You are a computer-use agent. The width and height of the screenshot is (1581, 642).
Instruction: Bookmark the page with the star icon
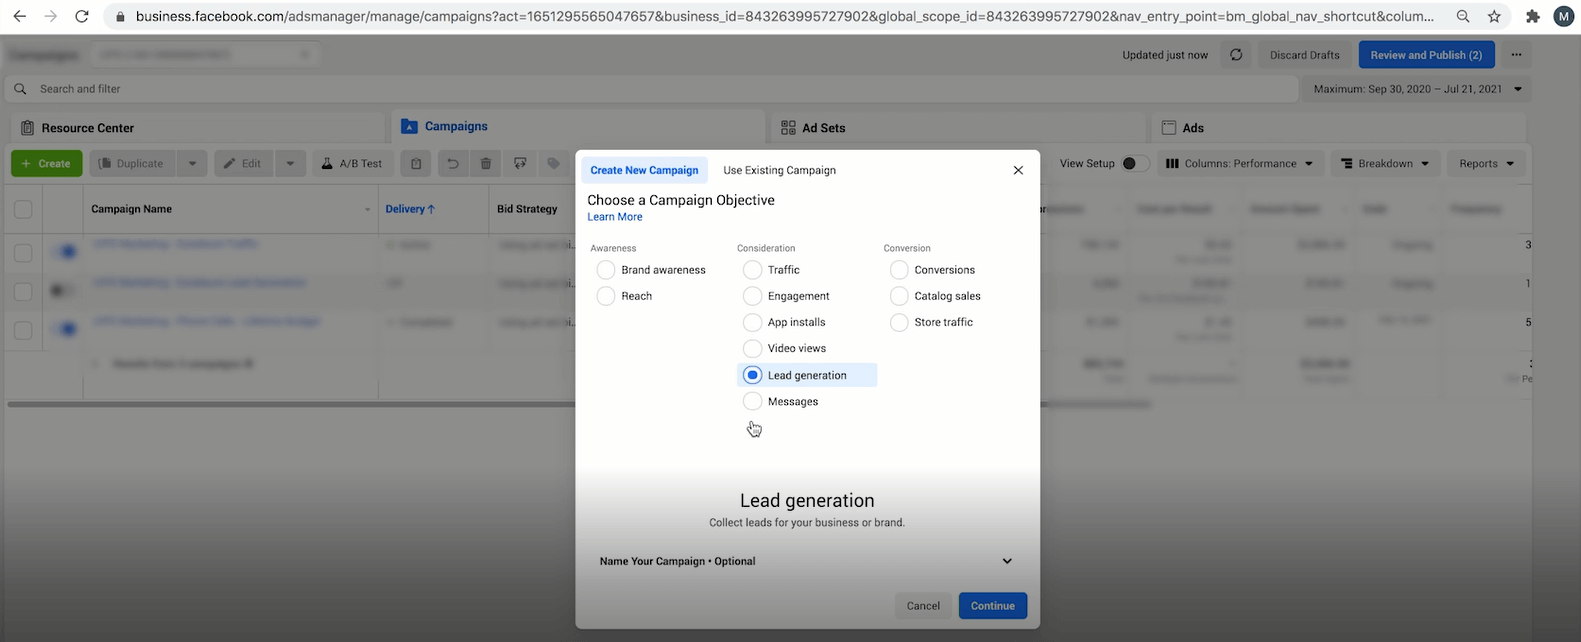(1494, 16)
